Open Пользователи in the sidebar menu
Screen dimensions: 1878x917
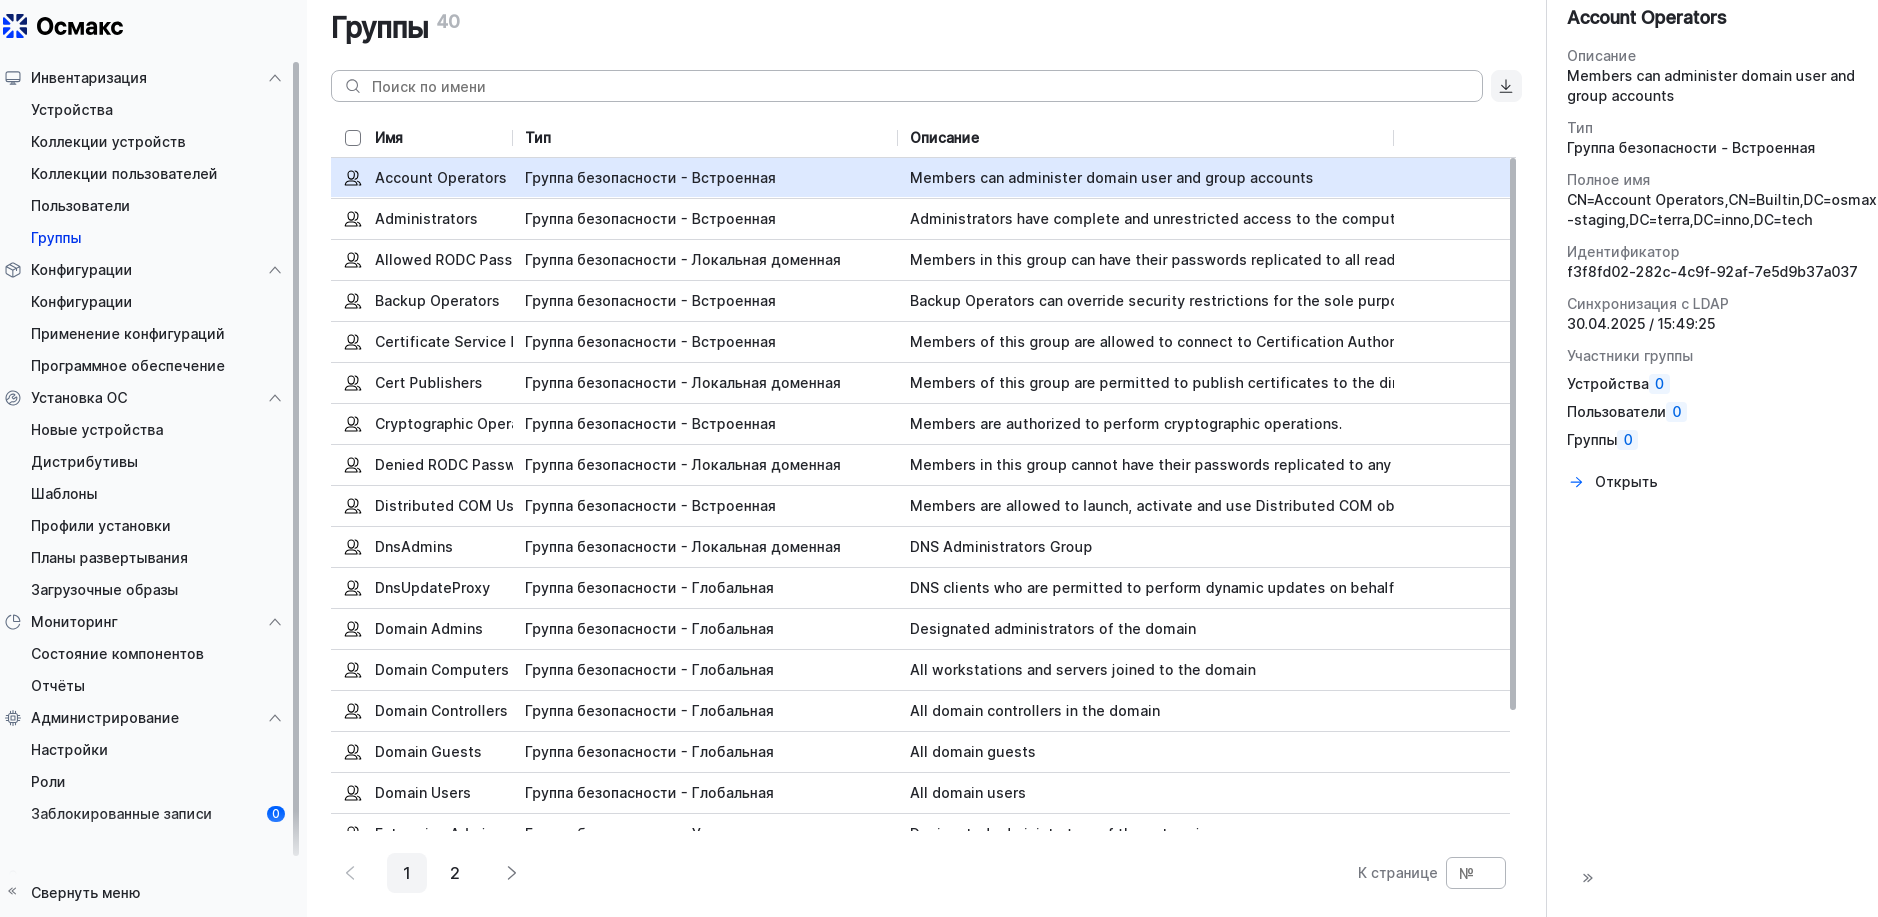coord(80,206)
